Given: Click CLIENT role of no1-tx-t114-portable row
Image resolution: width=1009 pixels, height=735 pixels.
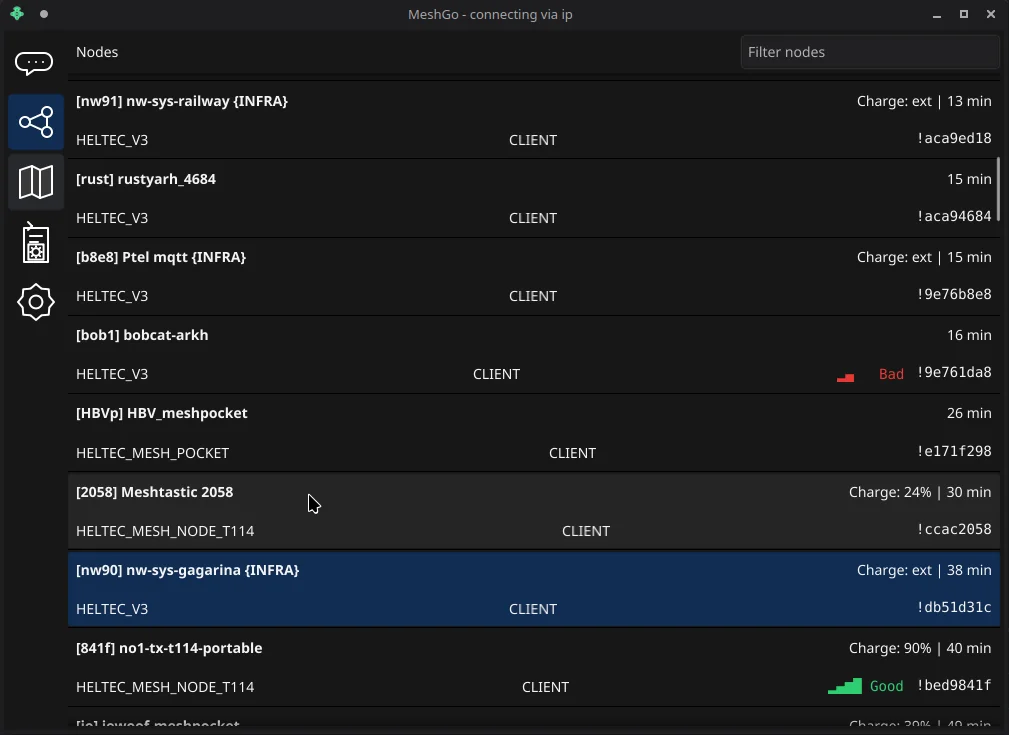Looking at the screenshot, I should point(545,687).
